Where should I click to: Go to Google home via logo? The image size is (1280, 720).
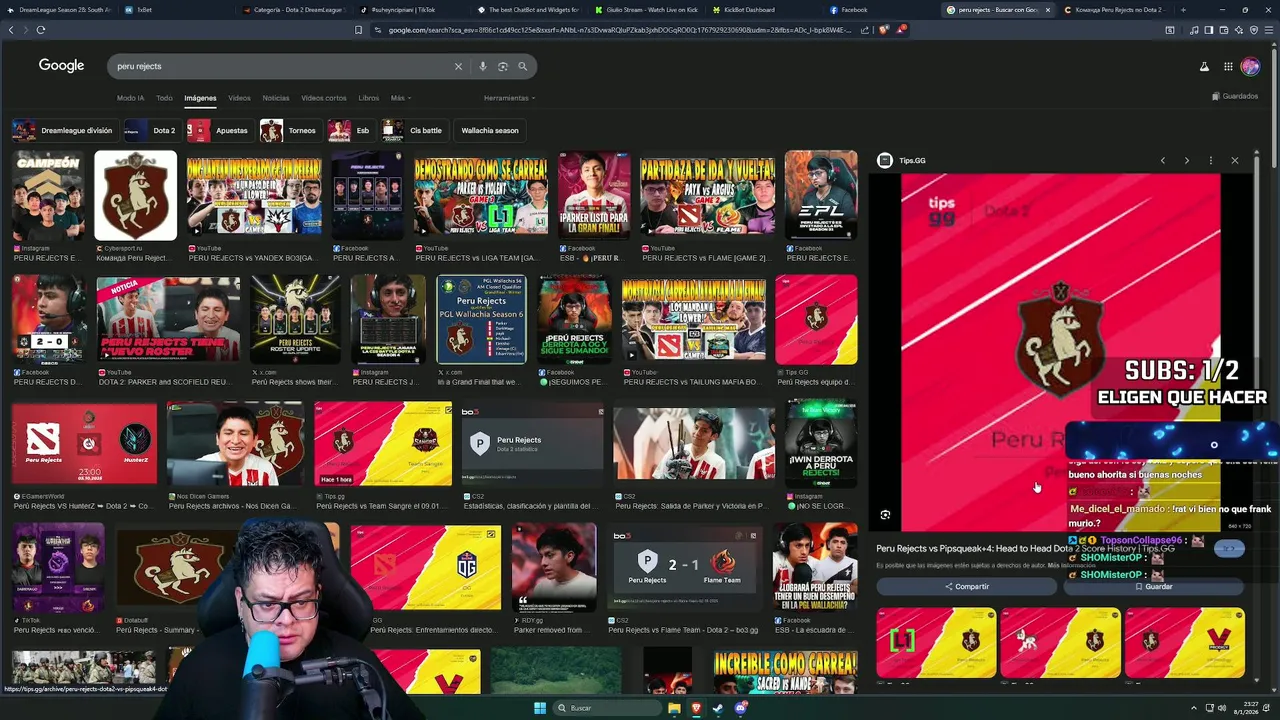coord(61,65)
